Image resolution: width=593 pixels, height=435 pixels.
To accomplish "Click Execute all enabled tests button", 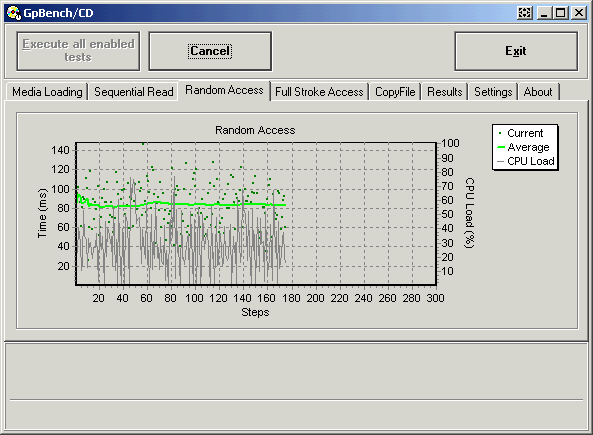I will click(x=78, y=51).
